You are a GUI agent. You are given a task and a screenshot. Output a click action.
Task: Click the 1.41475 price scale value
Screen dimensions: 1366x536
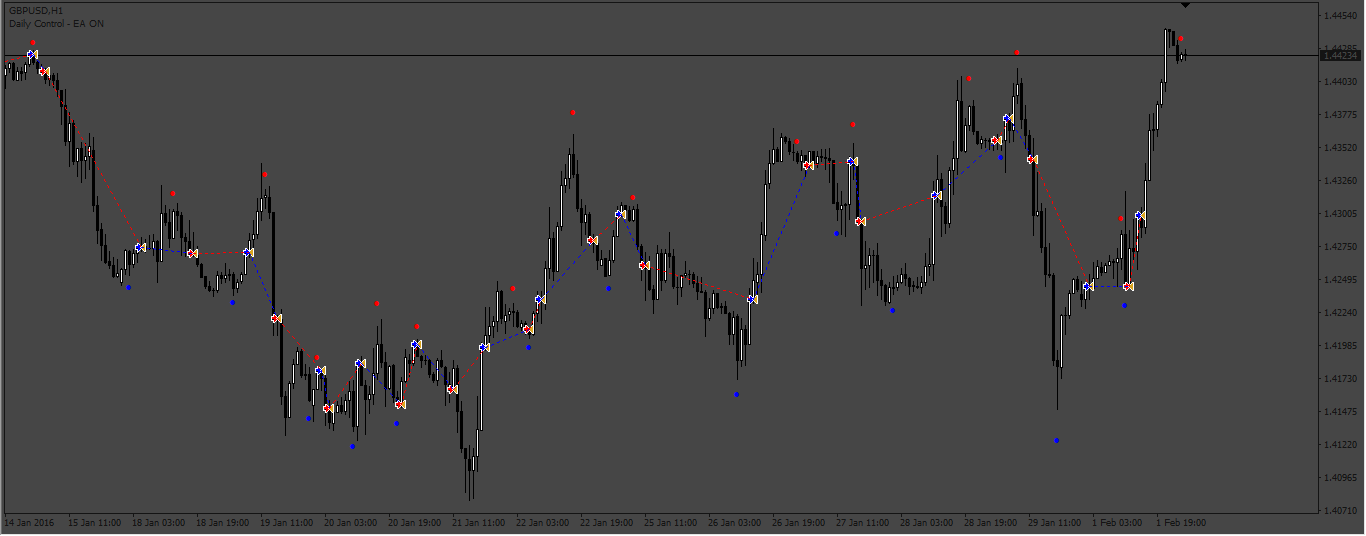[x=1340, y=412]
